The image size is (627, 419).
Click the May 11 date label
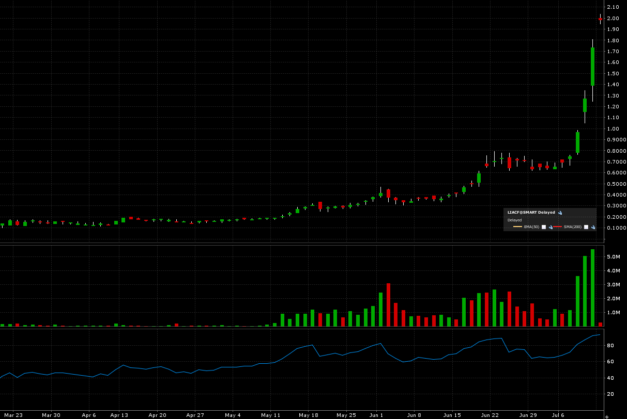(x=270, y=413)
